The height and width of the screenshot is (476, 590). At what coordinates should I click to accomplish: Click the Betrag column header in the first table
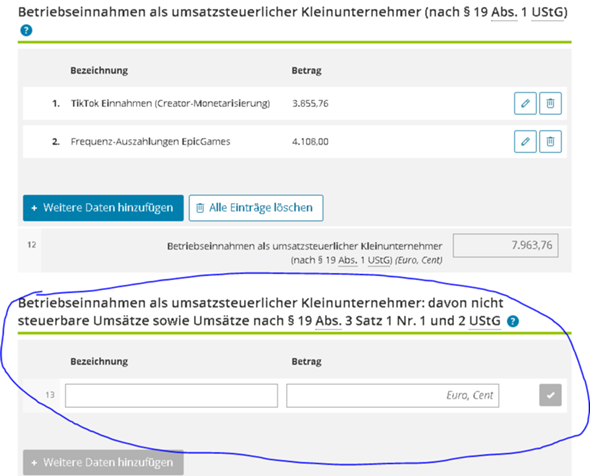pos(307,70)
